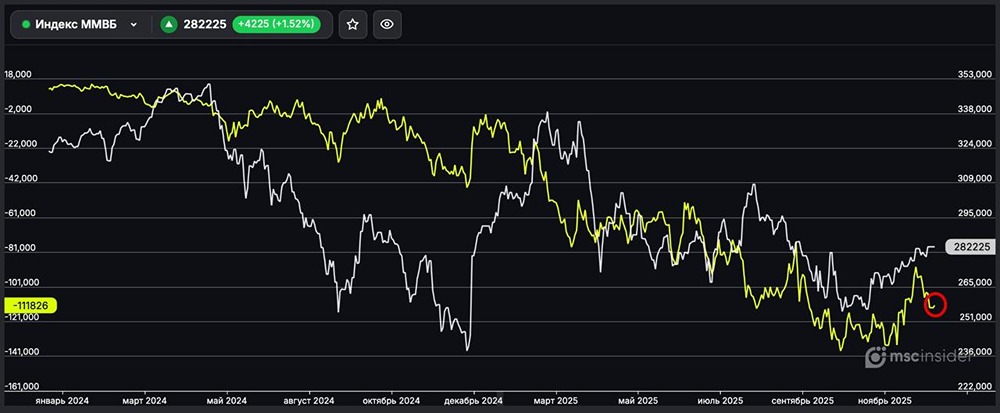The image size is (1000, 413).
Task: Click the -121,000 left axis value
Action: coord(22,317)
